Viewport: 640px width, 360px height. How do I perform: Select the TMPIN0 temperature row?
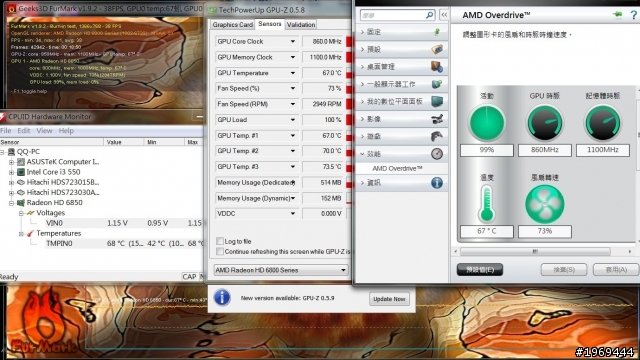(102, 243)
